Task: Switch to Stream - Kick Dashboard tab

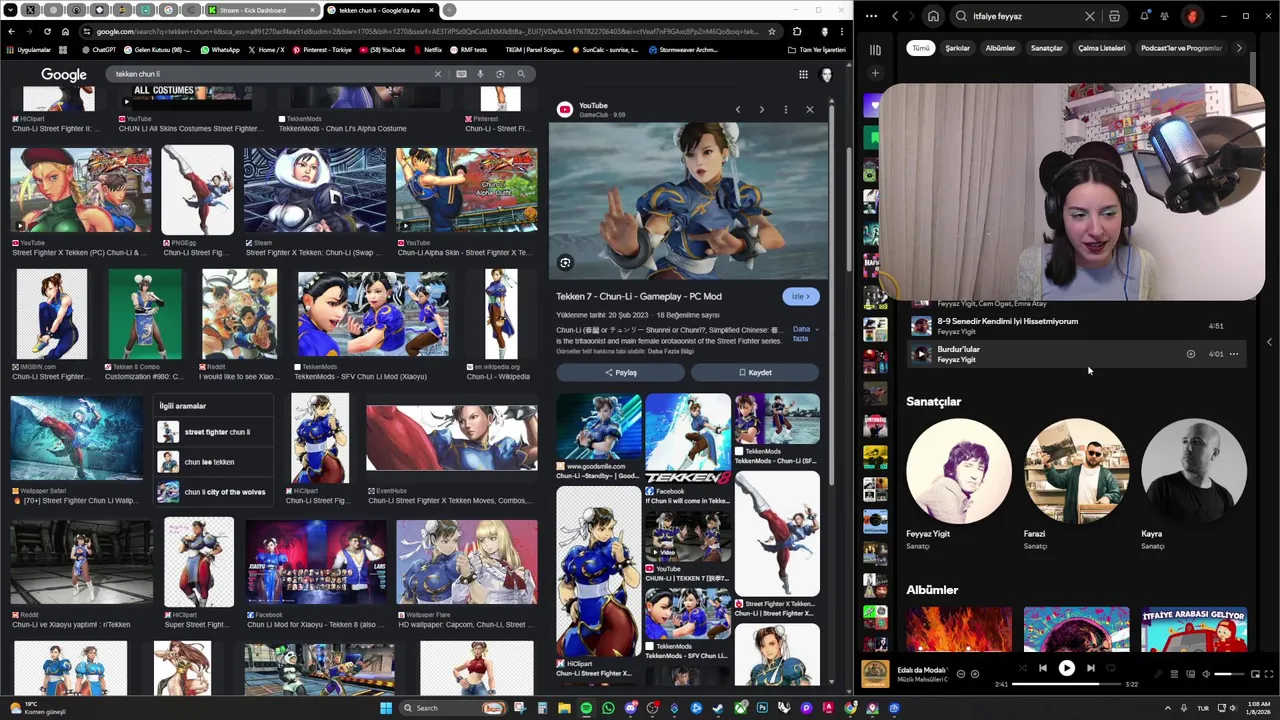Action: tap(261, 10)
